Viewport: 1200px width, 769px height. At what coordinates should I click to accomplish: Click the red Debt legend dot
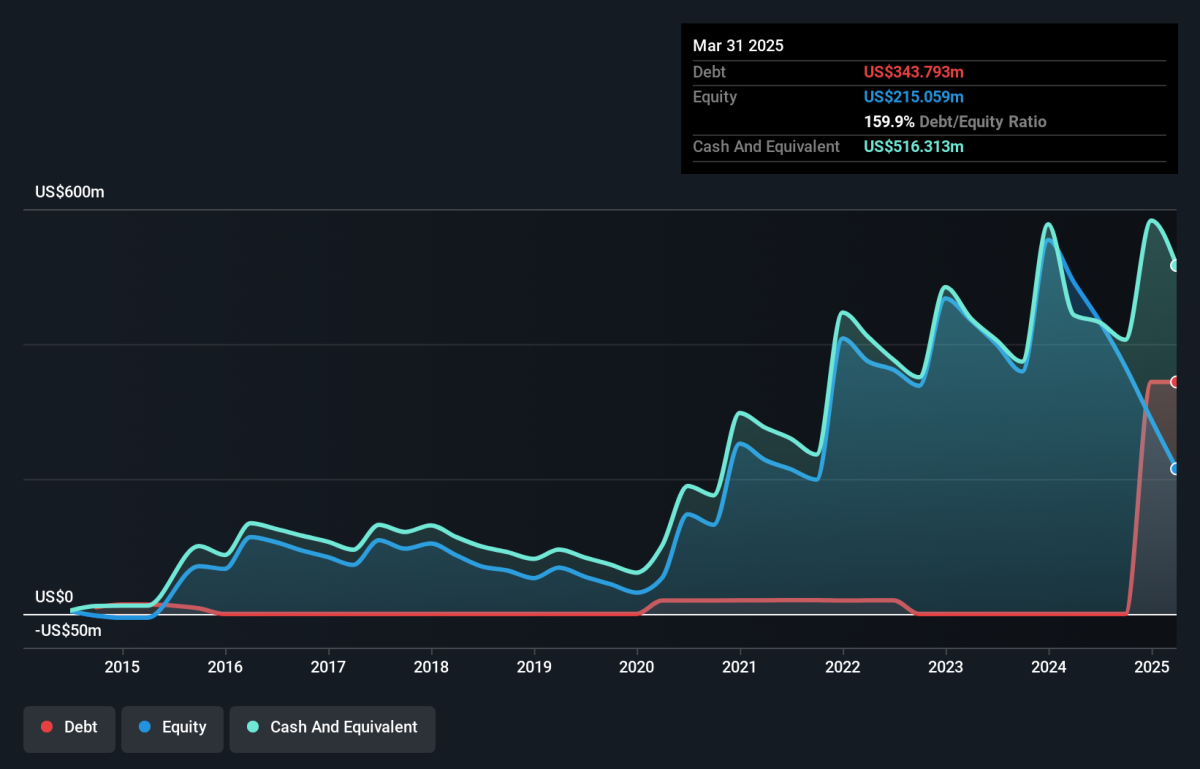[x=47, y=728]
